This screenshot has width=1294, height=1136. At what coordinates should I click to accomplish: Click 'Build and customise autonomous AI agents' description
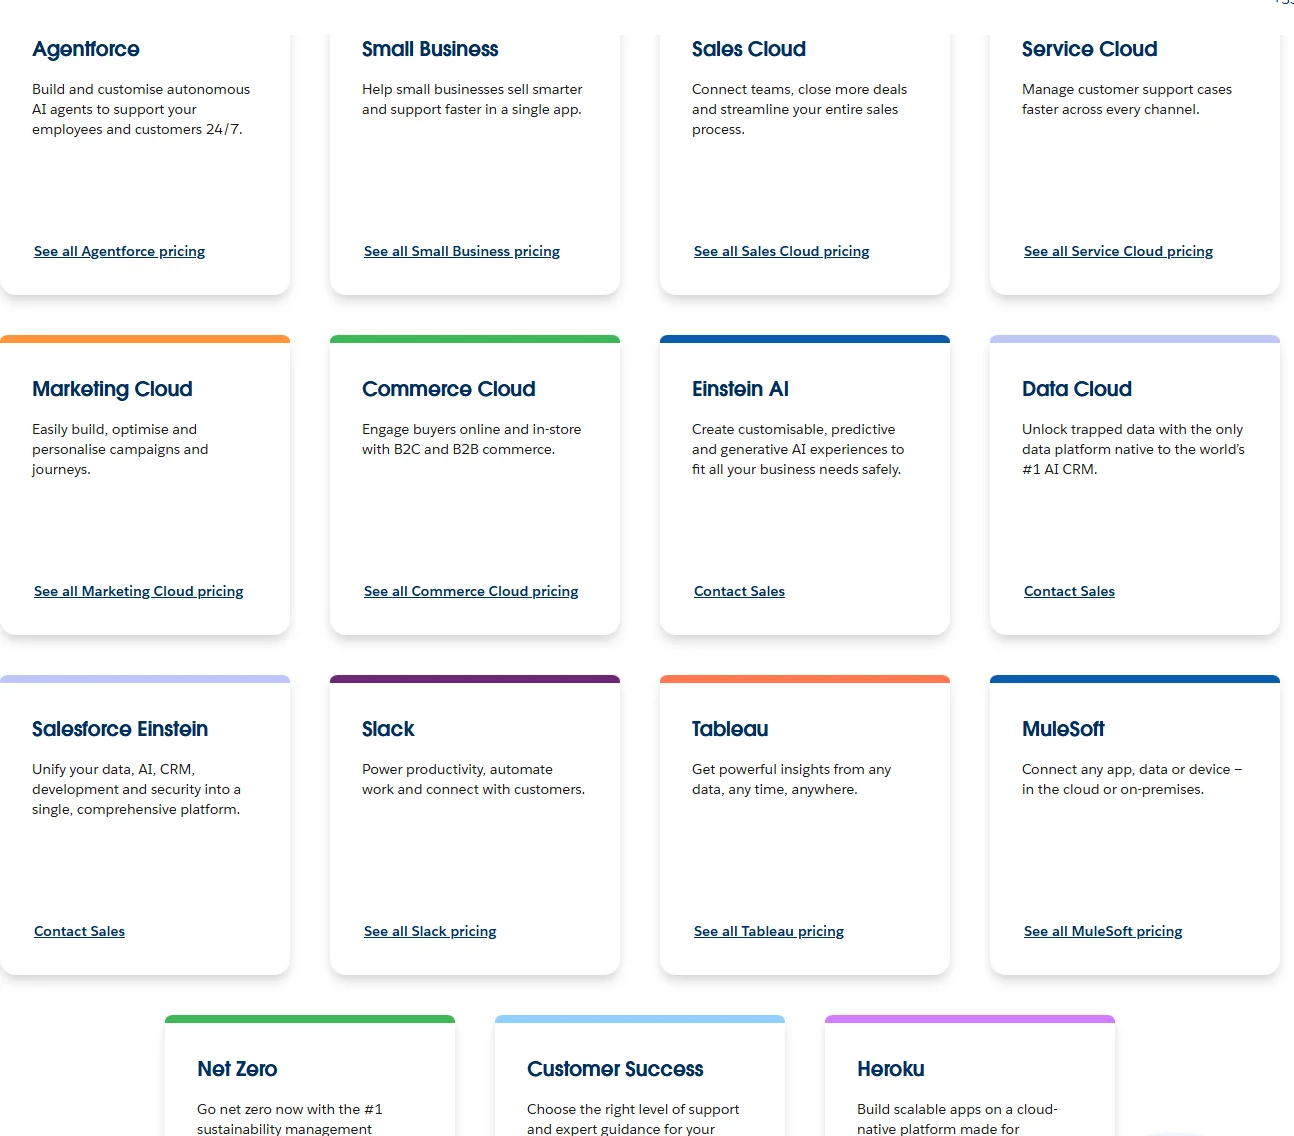[x=141, y=109]
